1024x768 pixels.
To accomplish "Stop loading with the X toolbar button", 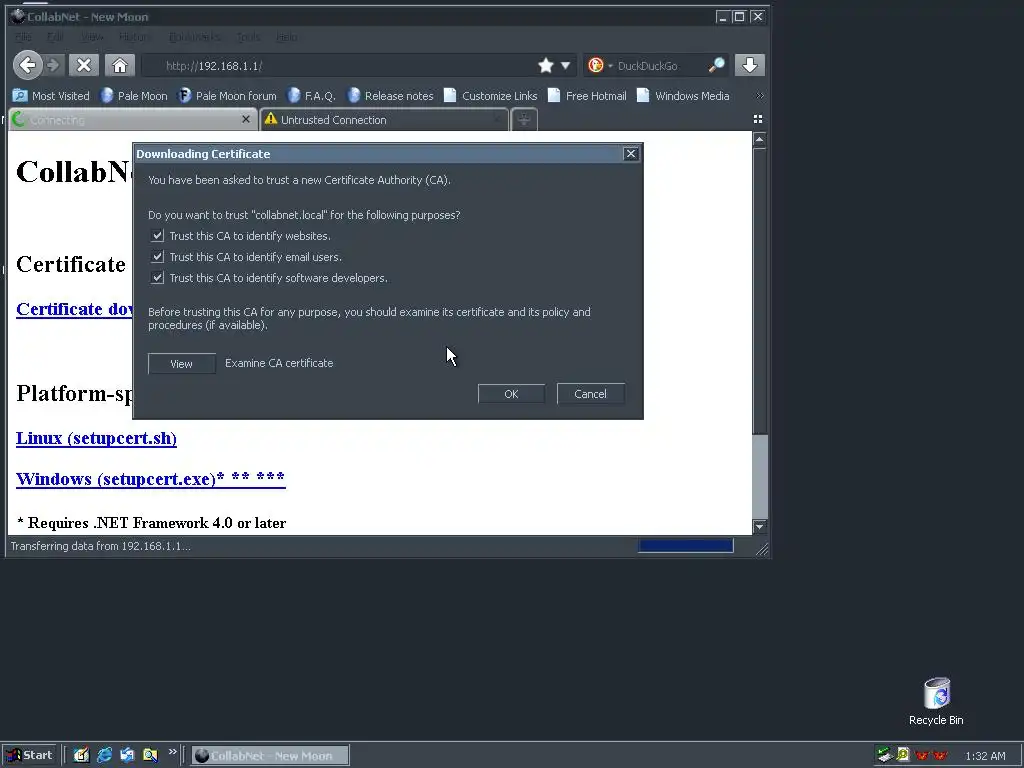I will coord(84,65).
